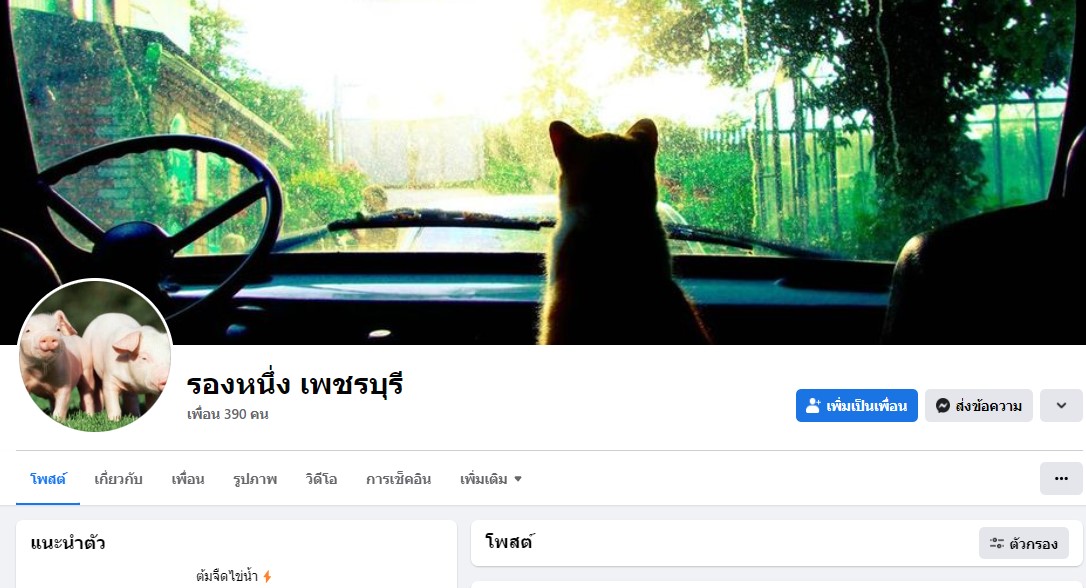Open the ตัวกรอง filter sliders icon
Image resolution: width=1086 pixels, height=588 pixels.
tap(997, 544)
